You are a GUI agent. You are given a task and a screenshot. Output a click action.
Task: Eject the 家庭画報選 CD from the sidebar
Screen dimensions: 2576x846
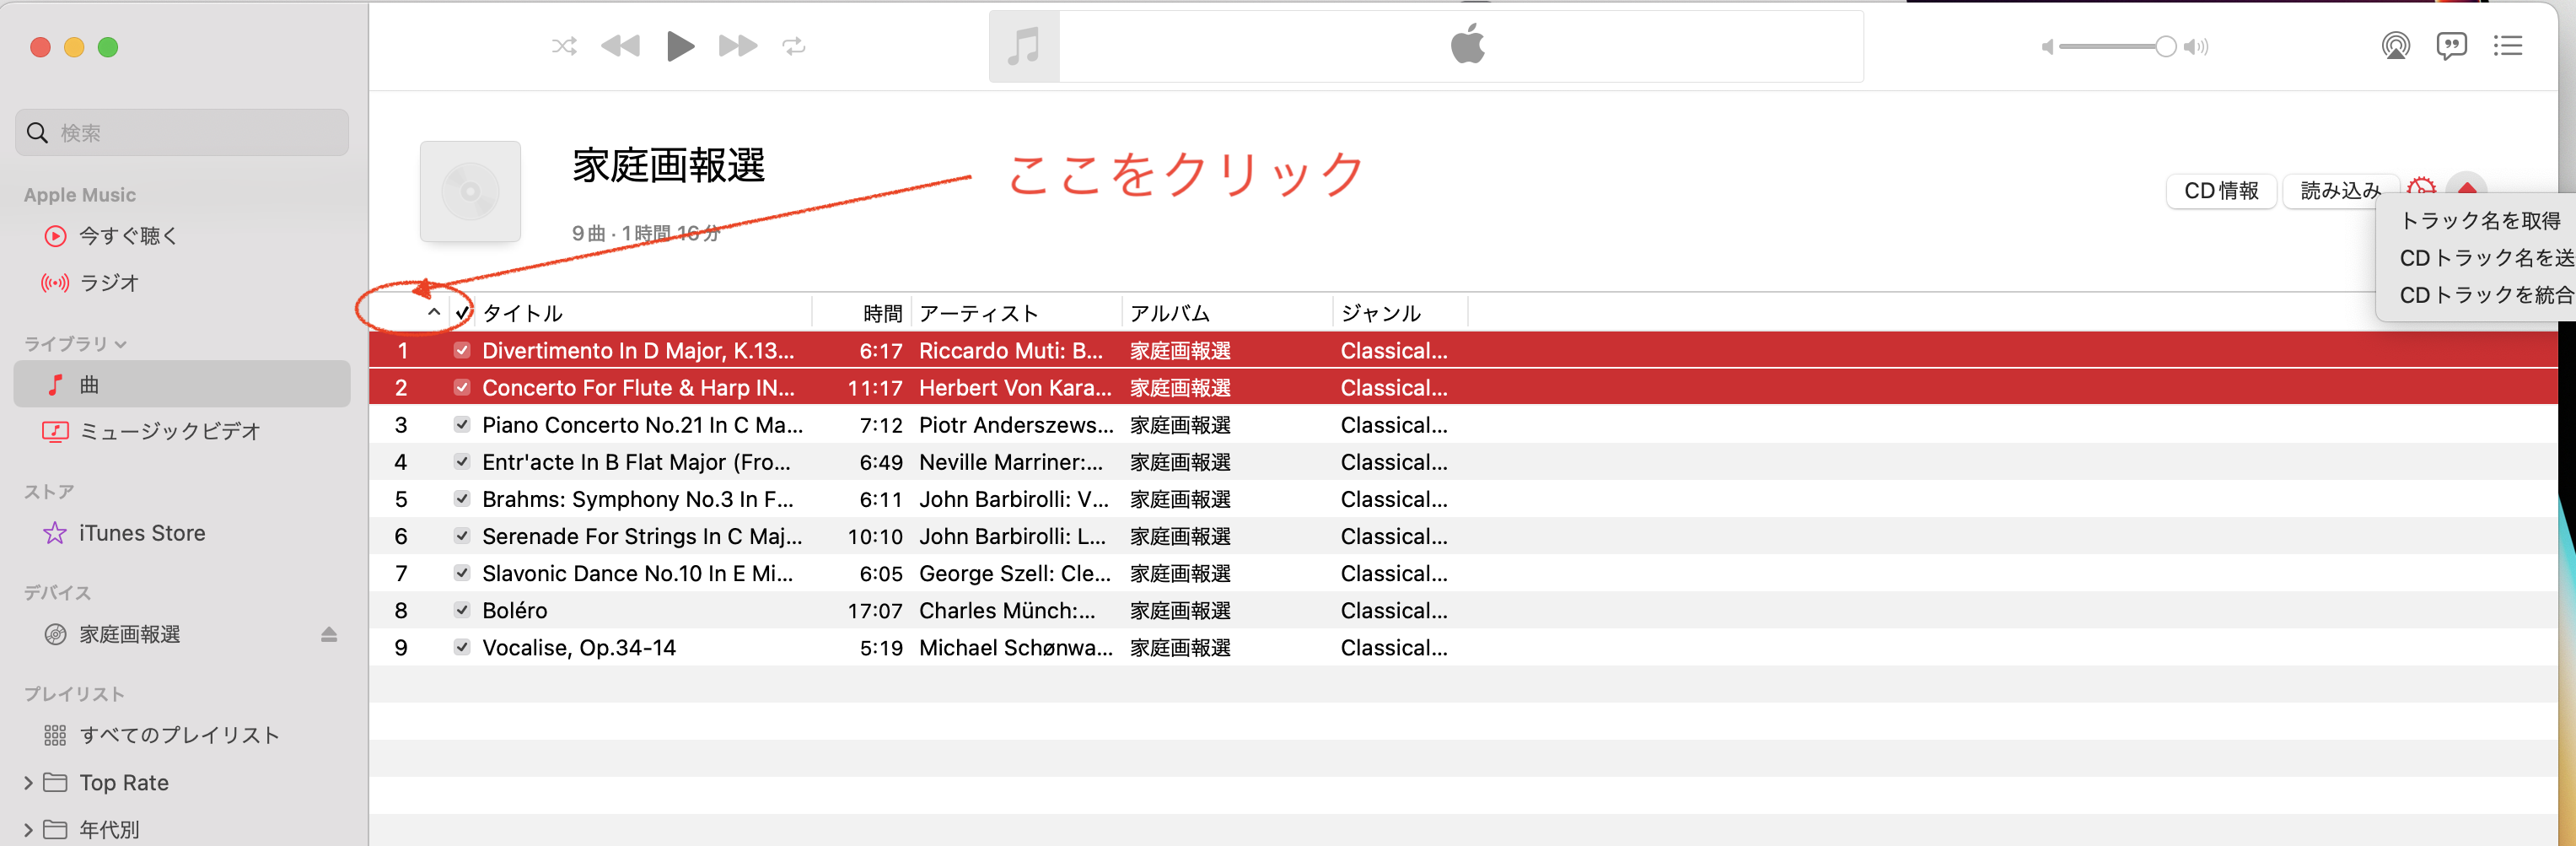329,635
